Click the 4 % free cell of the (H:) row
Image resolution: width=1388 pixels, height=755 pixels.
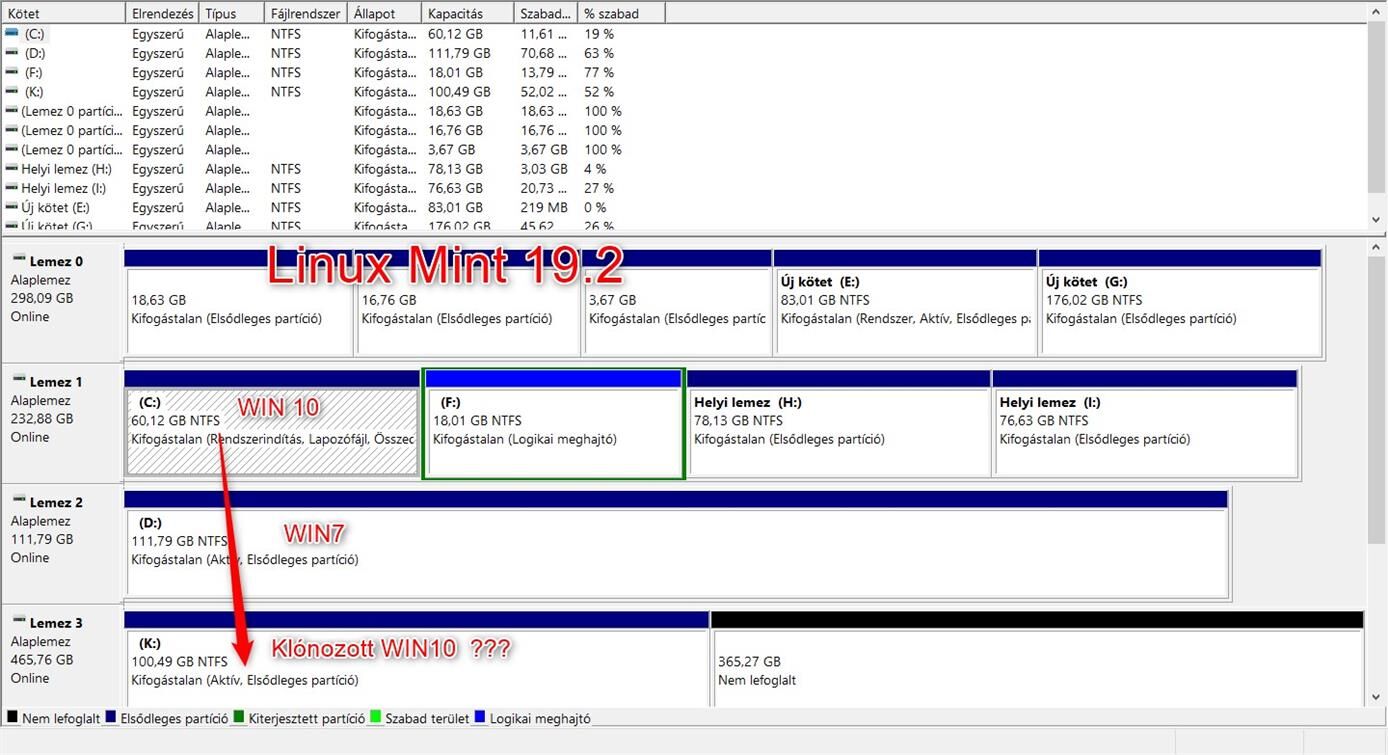[x=596, y=169]
